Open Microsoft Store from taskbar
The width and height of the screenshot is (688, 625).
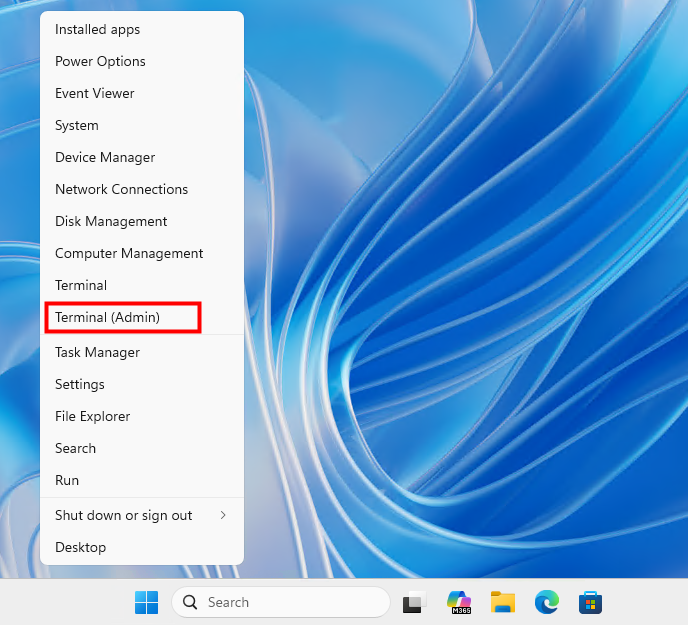pyautogui.click(x=591, y=602)
